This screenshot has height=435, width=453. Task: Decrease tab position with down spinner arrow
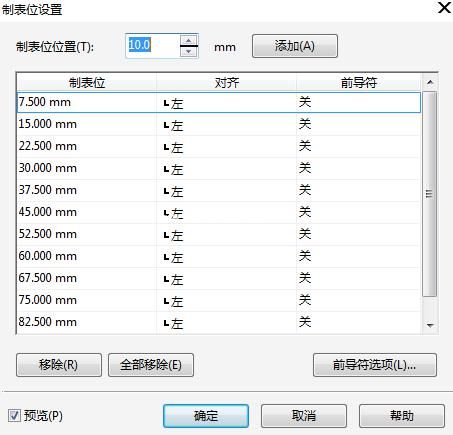[189, 51]
